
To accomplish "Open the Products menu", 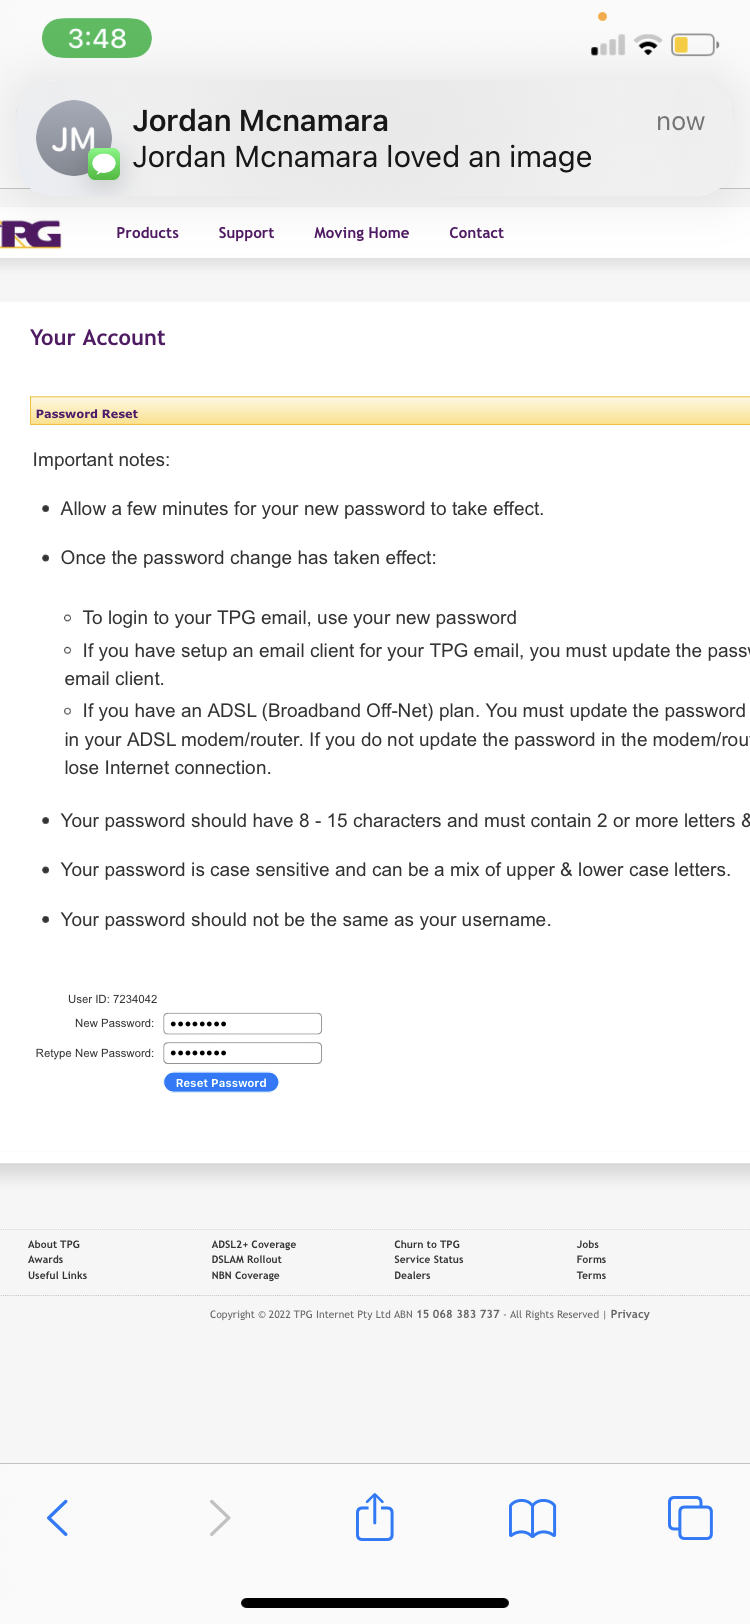I will click(x=147, y=233).
